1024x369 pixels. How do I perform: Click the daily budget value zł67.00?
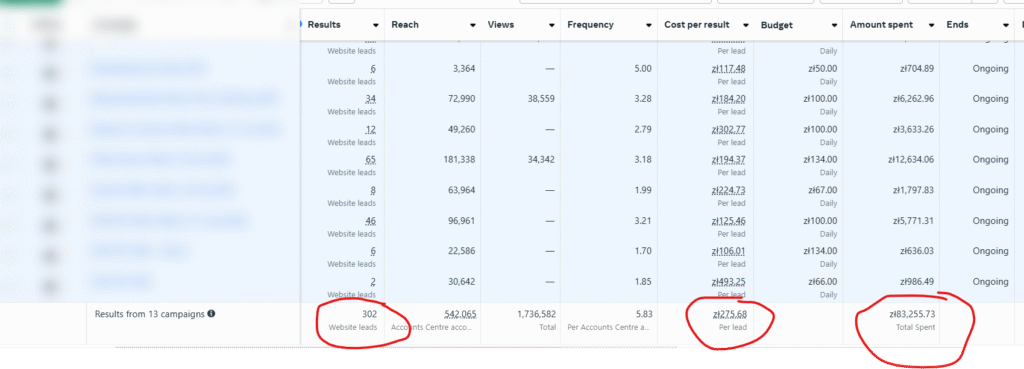(x=823, y=190)
